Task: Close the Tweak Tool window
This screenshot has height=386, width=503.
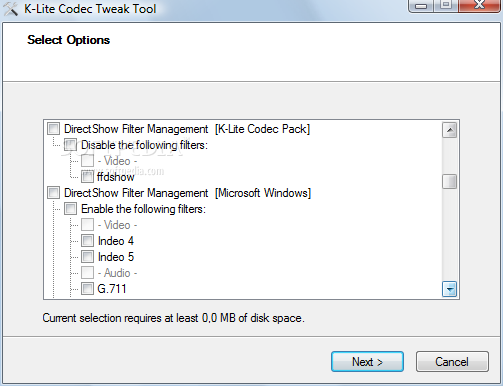Action: 480,6
